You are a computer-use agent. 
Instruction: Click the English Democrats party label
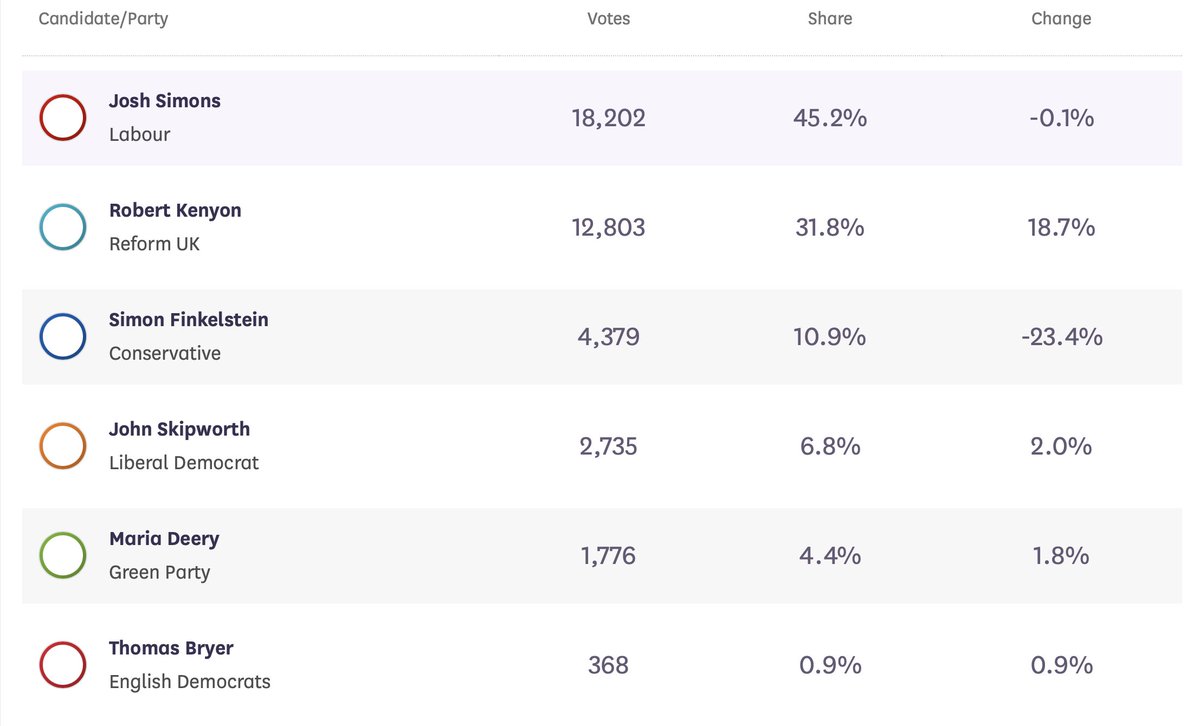(190, 682)
